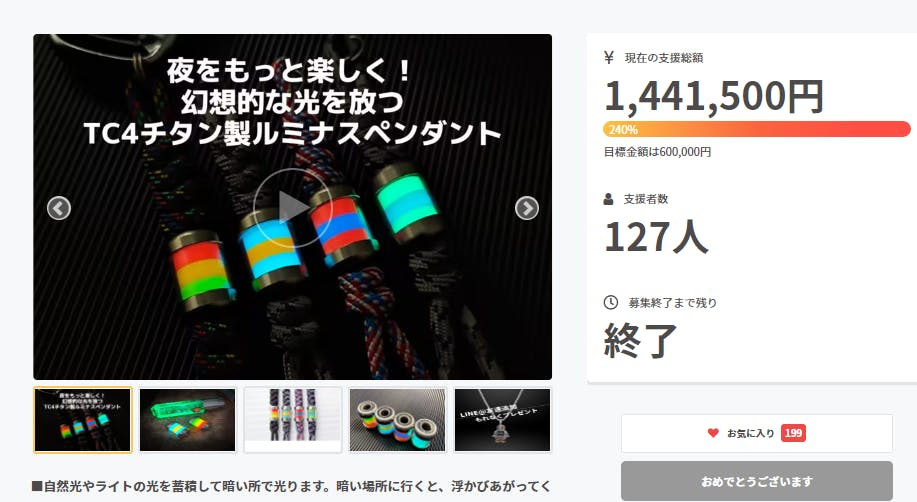
Task: Select the thumbnail showing three paracord lanyards
Action: tap(292, 420)
